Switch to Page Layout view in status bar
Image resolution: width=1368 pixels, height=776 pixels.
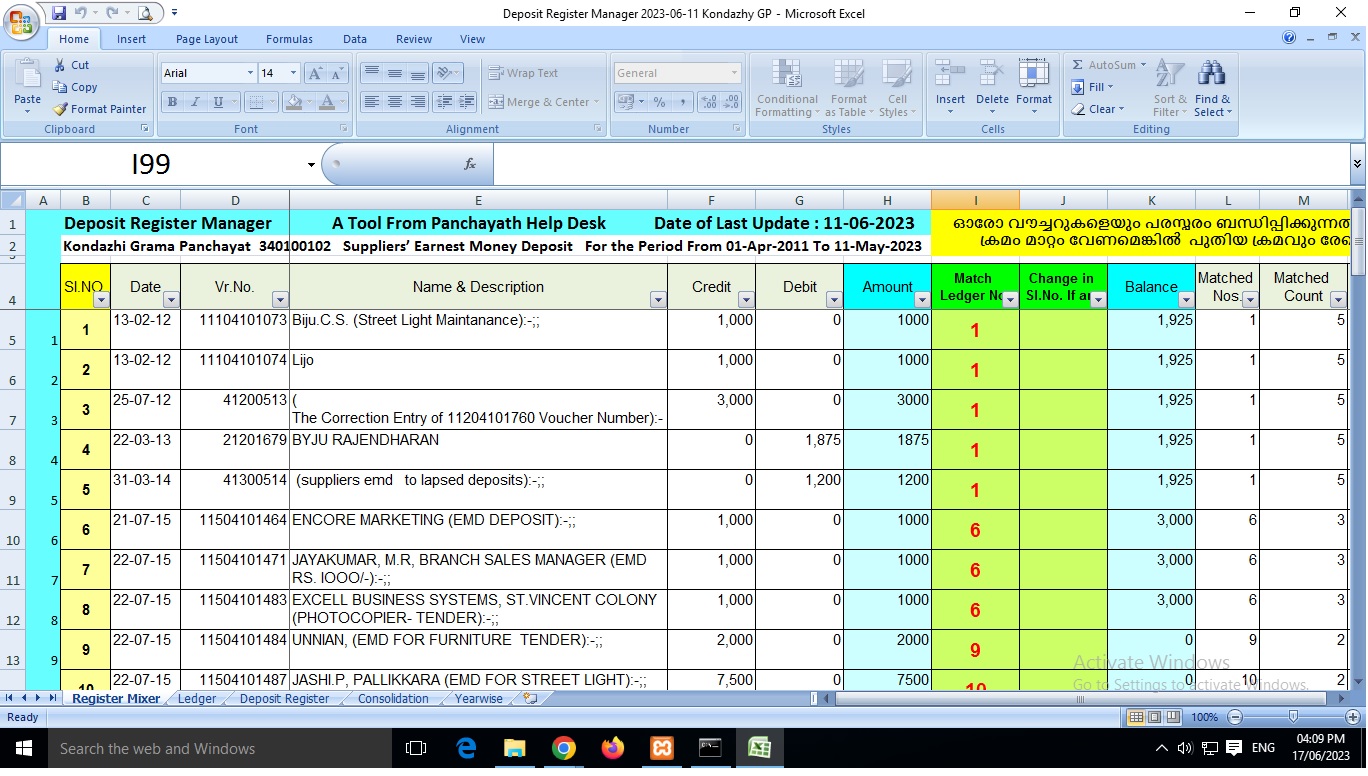click(1155, 717)
